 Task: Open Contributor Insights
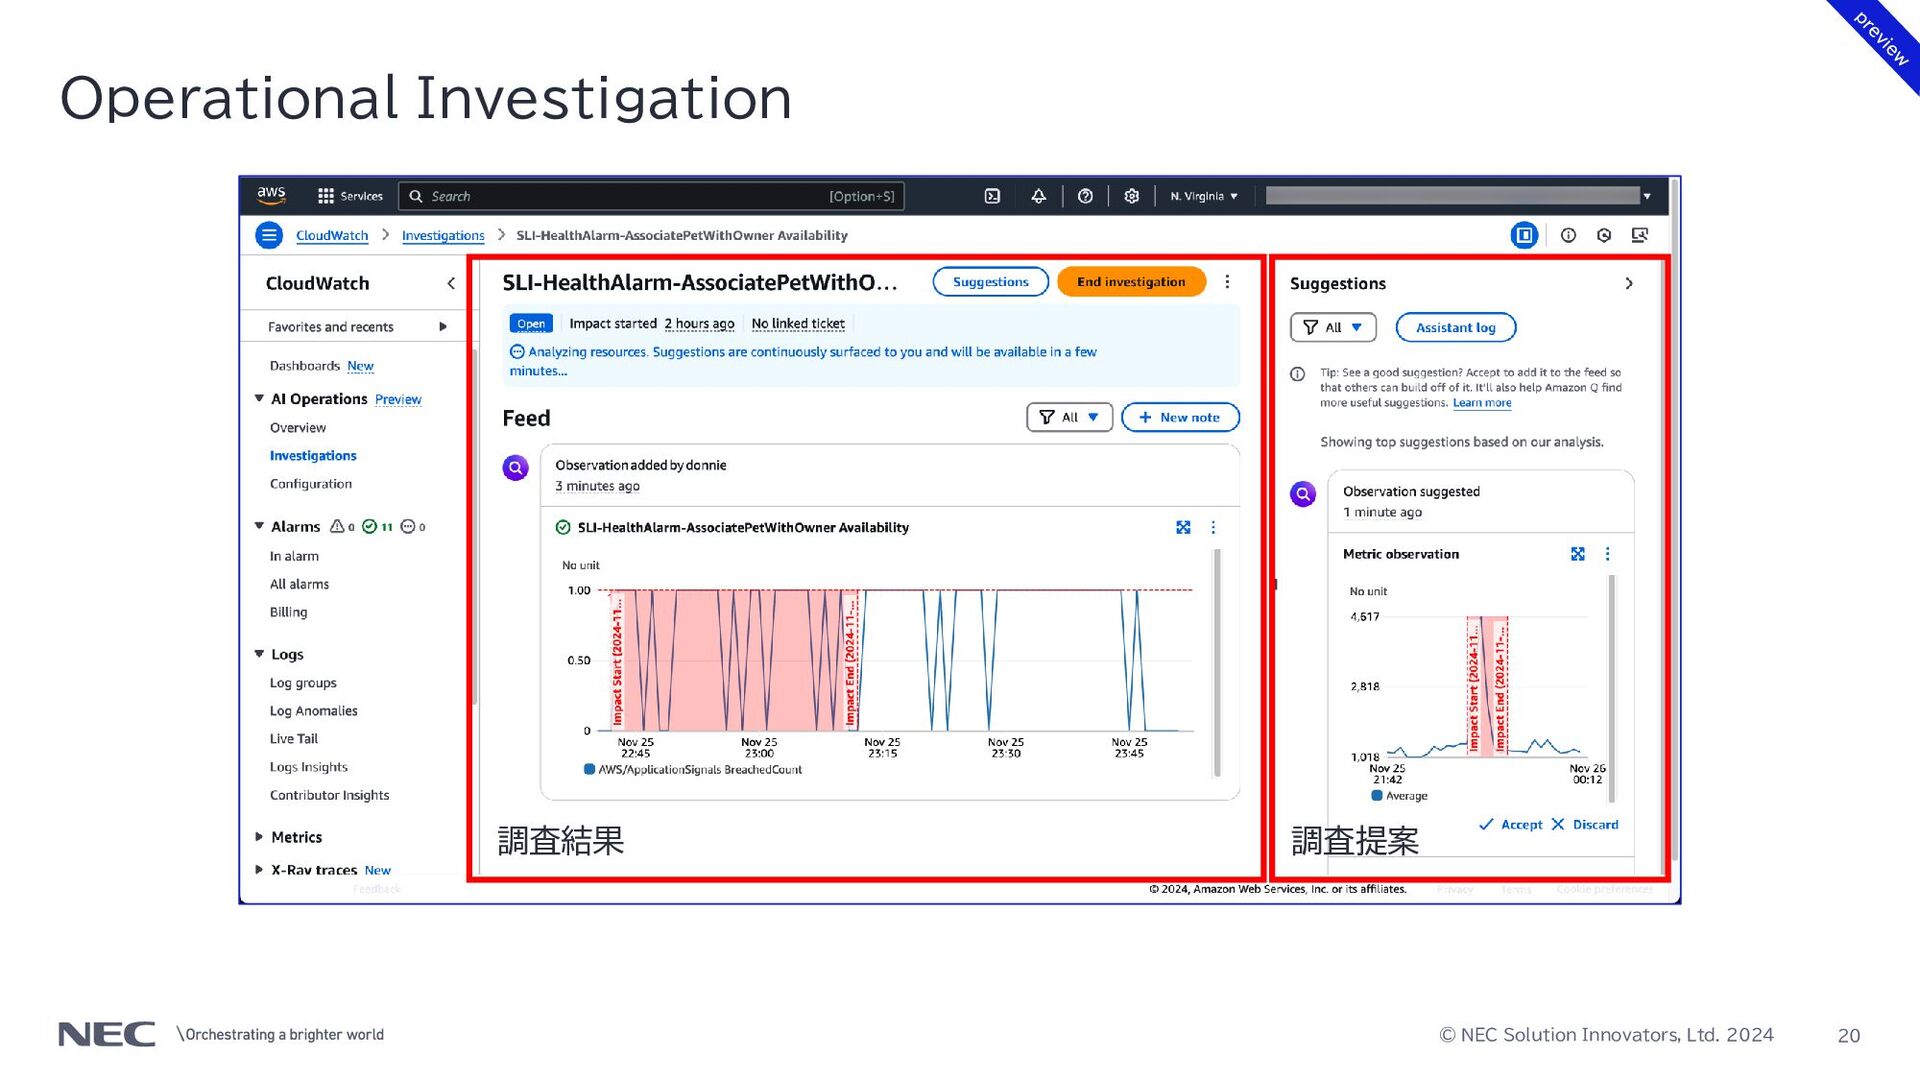(329, 795)
